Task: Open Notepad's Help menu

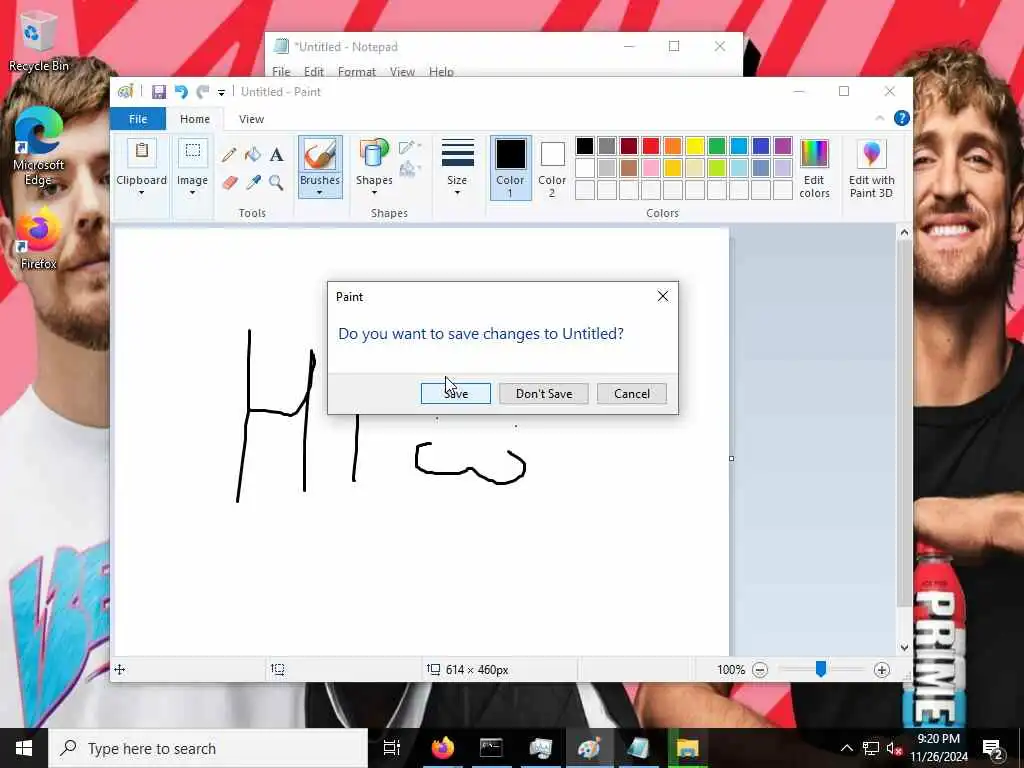Action: tap(441, 71)
